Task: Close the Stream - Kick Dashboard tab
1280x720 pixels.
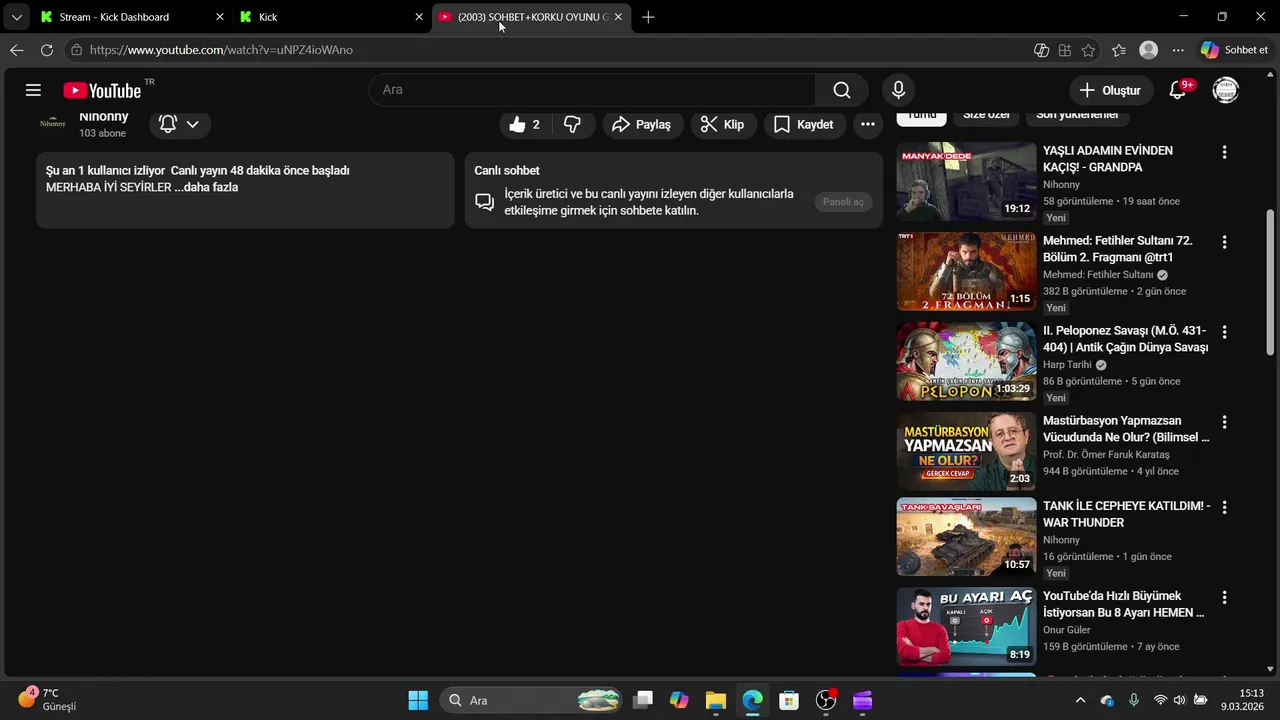Action: (220, 17)
